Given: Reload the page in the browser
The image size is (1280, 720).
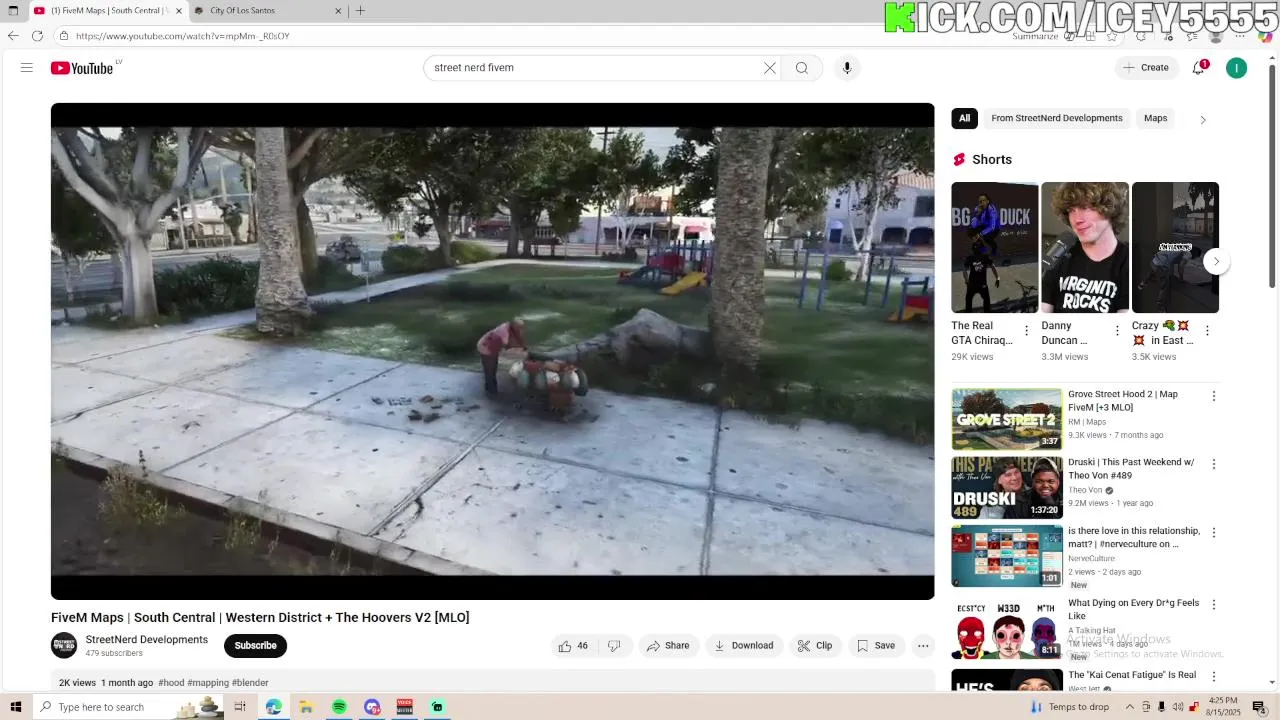Looking at the screenshot, I should (37, 36).
